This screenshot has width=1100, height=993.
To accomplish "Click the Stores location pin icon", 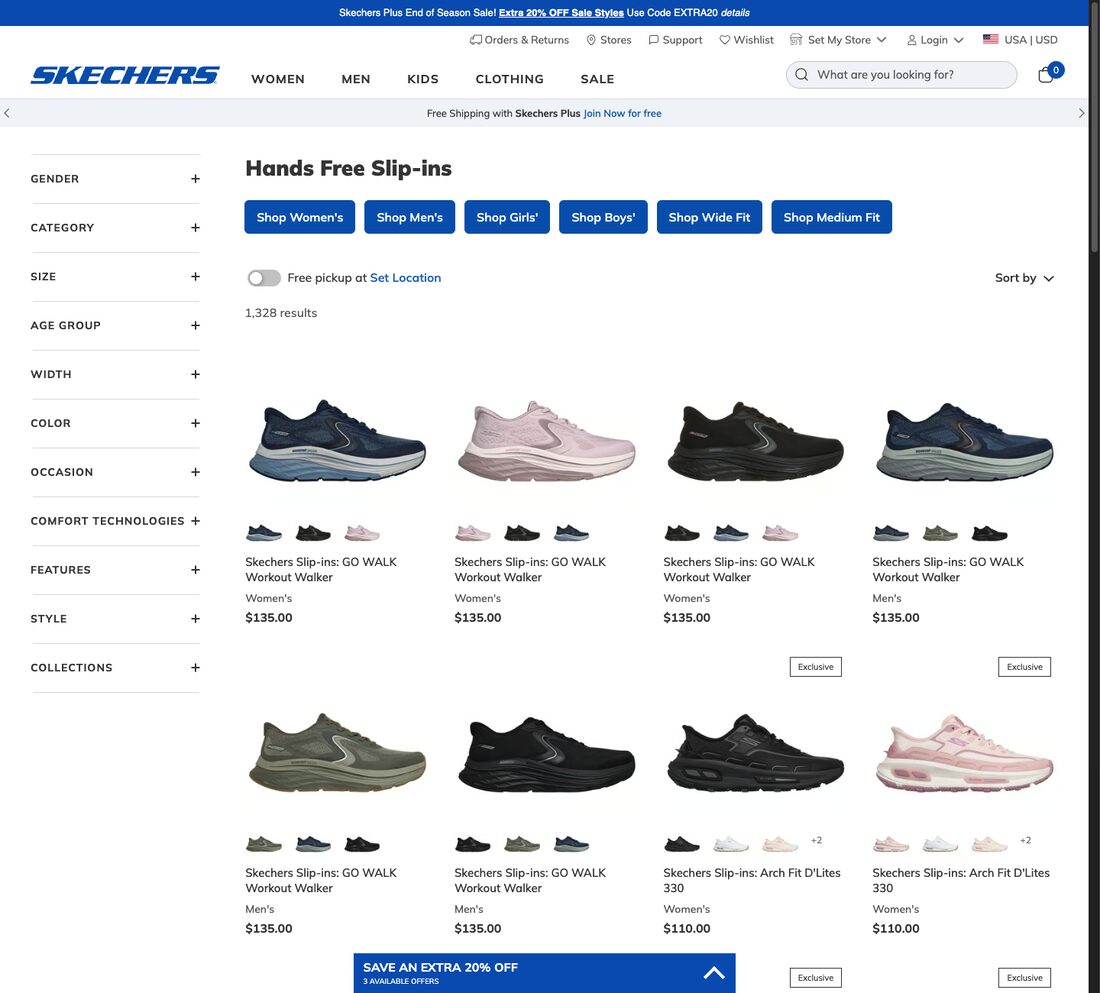I will [591, 40].
